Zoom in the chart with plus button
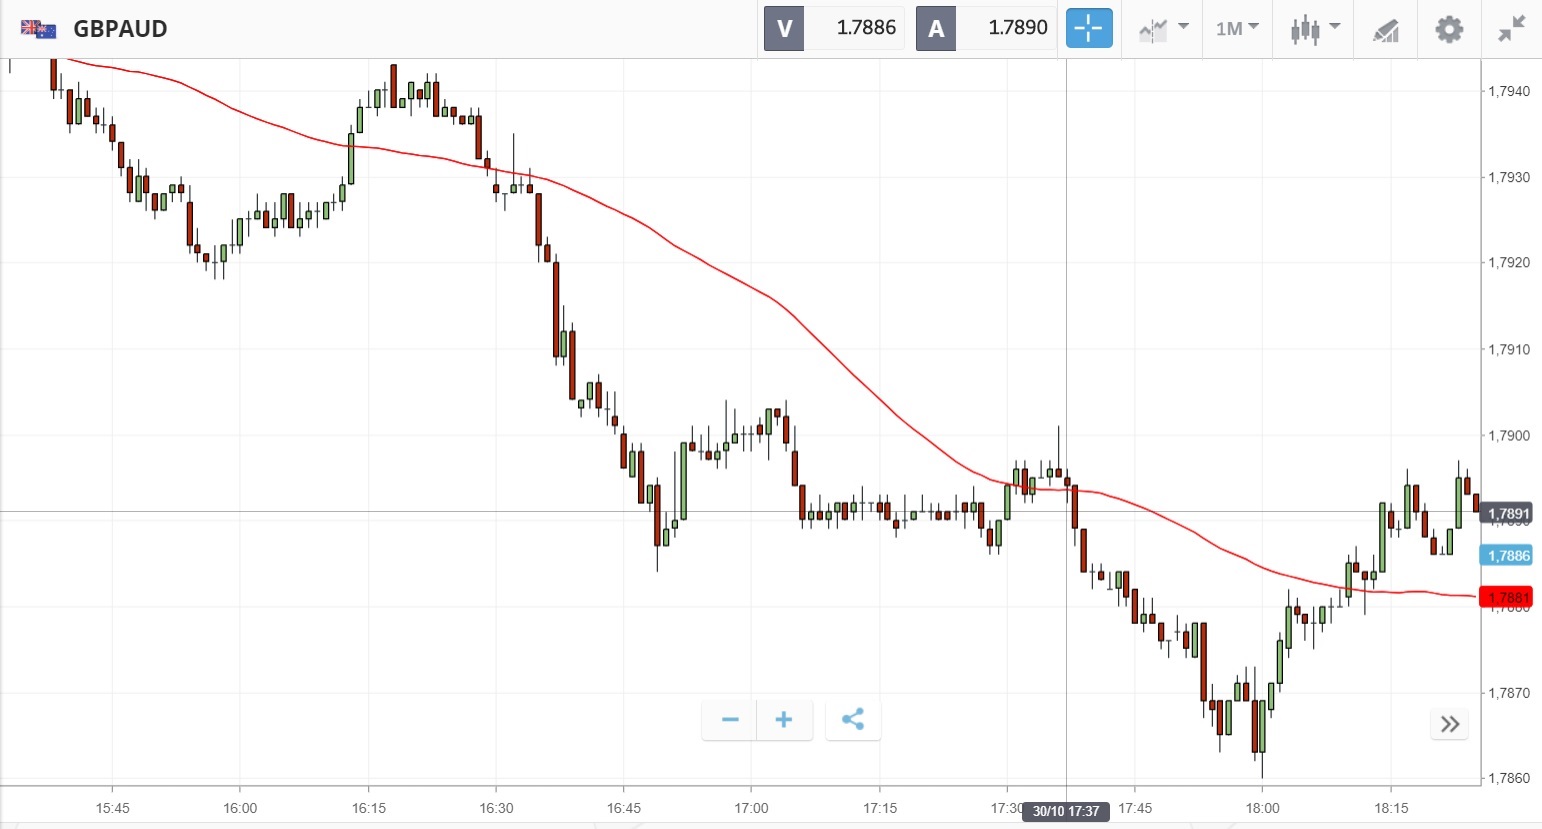Screen dimensions: 1542x829 [784, 720]
